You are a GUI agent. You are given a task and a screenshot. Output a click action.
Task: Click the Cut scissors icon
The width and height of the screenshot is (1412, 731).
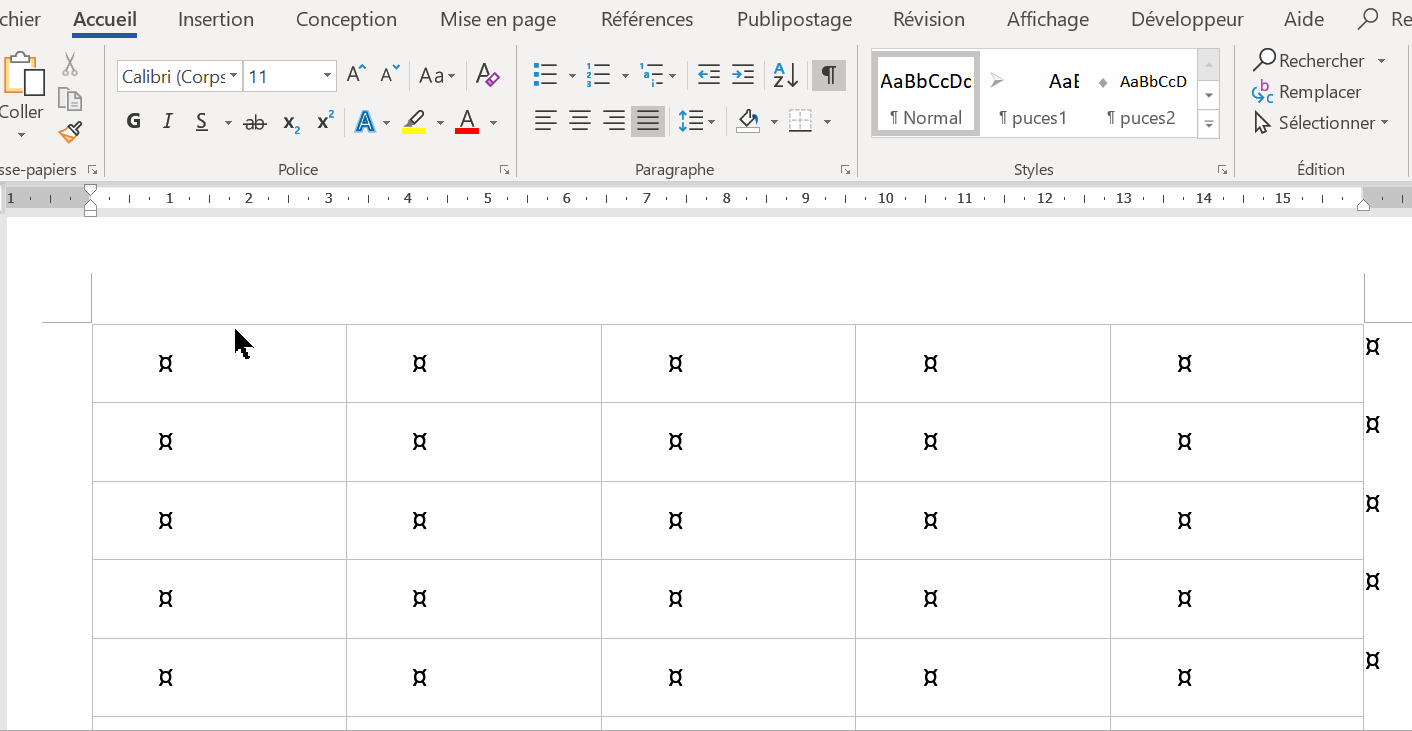pyautogui.click(x=69, y=65)
